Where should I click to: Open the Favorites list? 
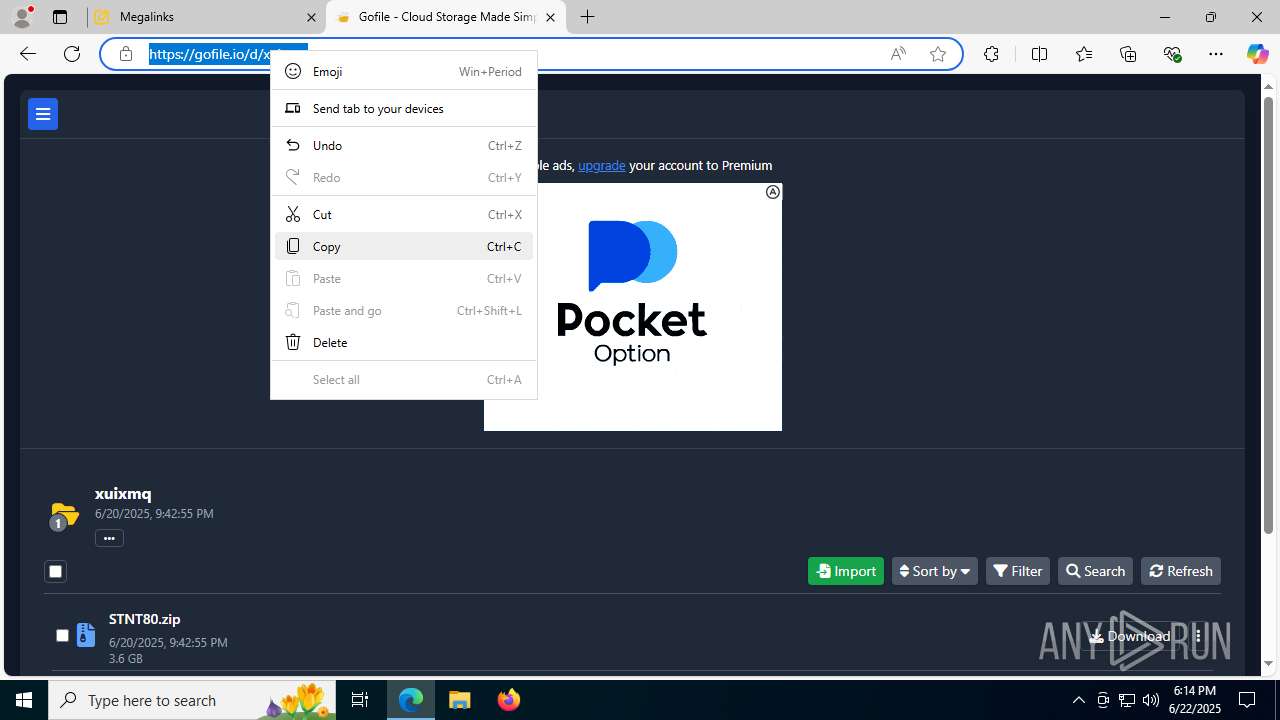1083,54
